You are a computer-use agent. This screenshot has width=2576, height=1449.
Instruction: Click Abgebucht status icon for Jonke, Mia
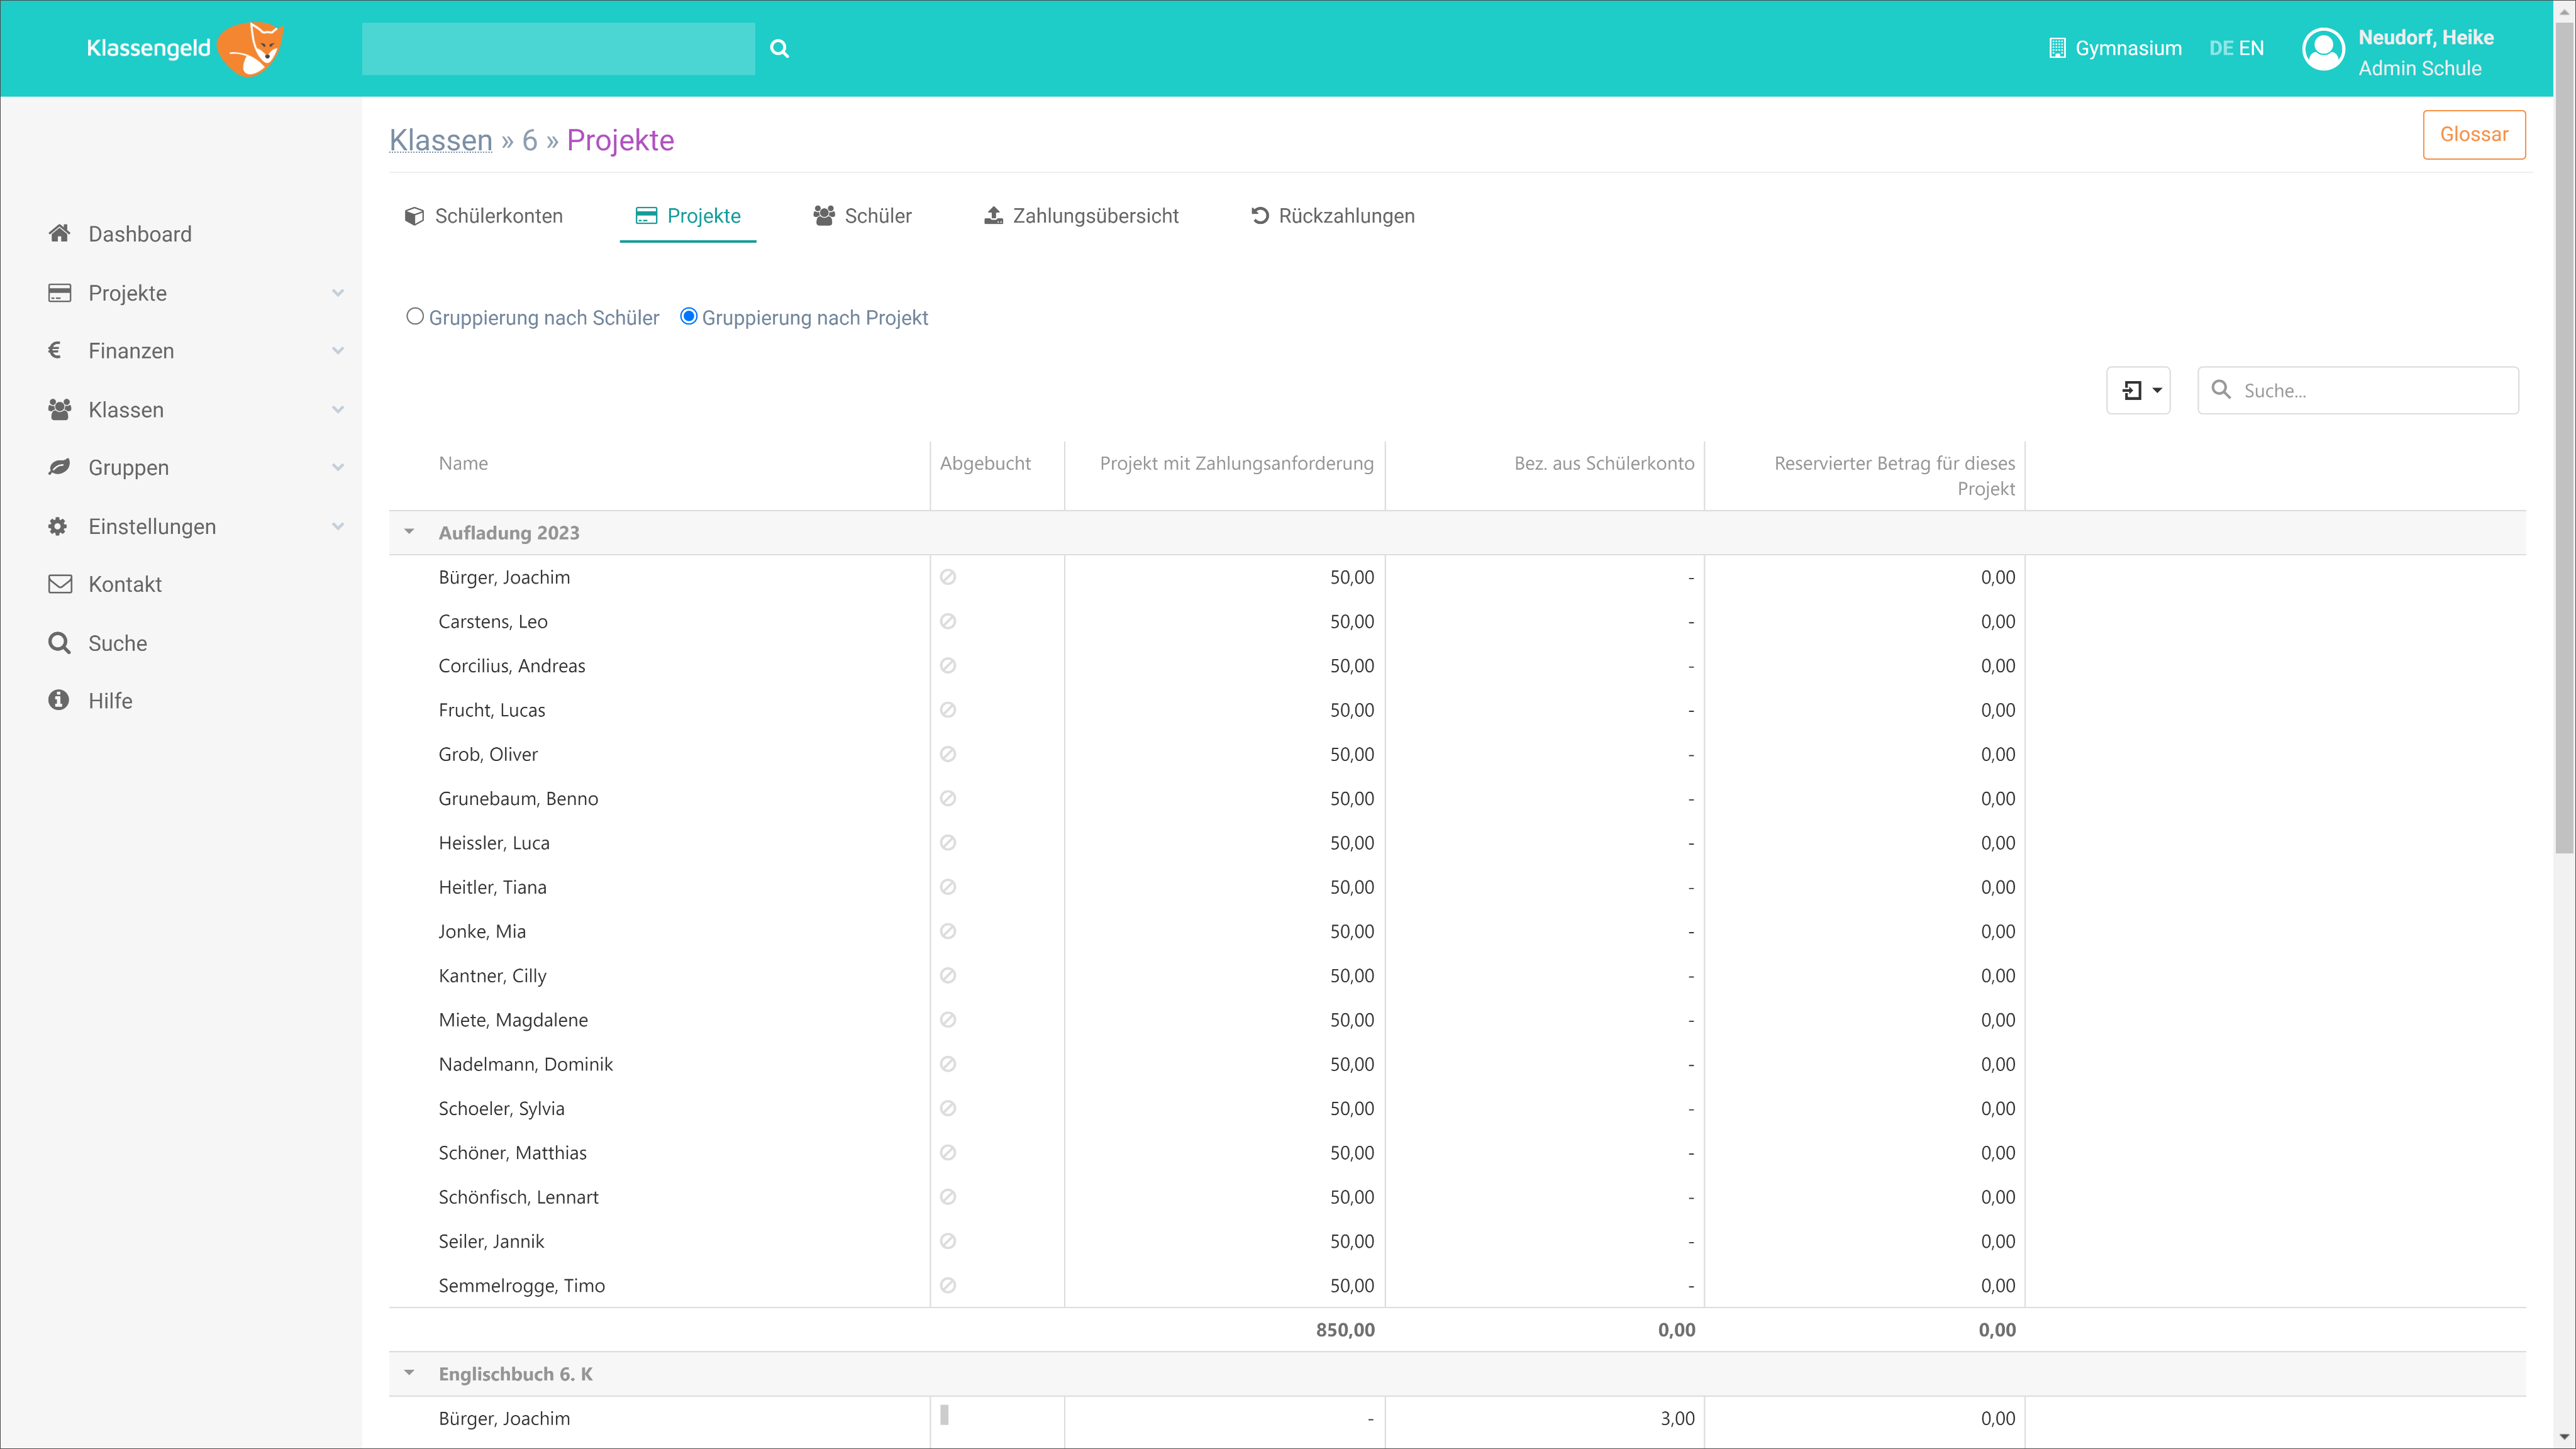tap(948, 931)
